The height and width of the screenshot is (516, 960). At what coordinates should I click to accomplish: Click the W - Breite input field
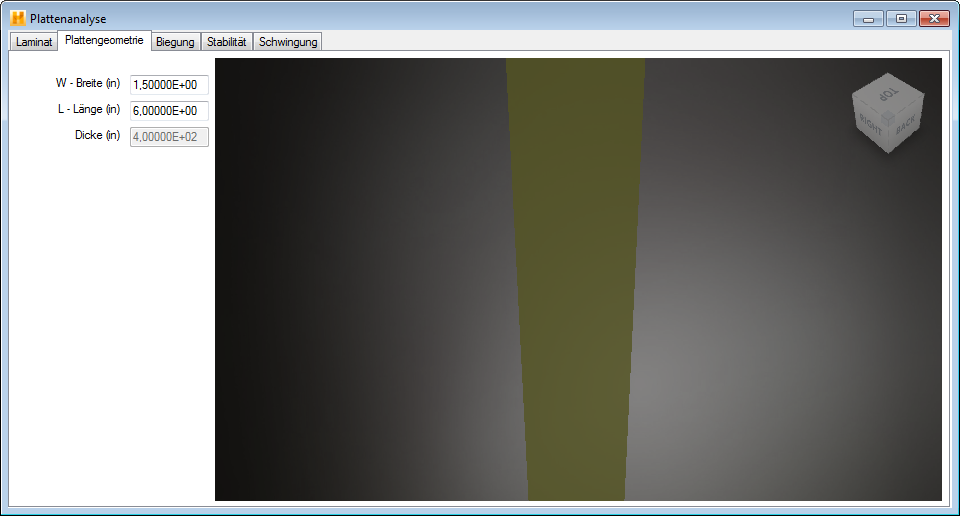[169, 85]
